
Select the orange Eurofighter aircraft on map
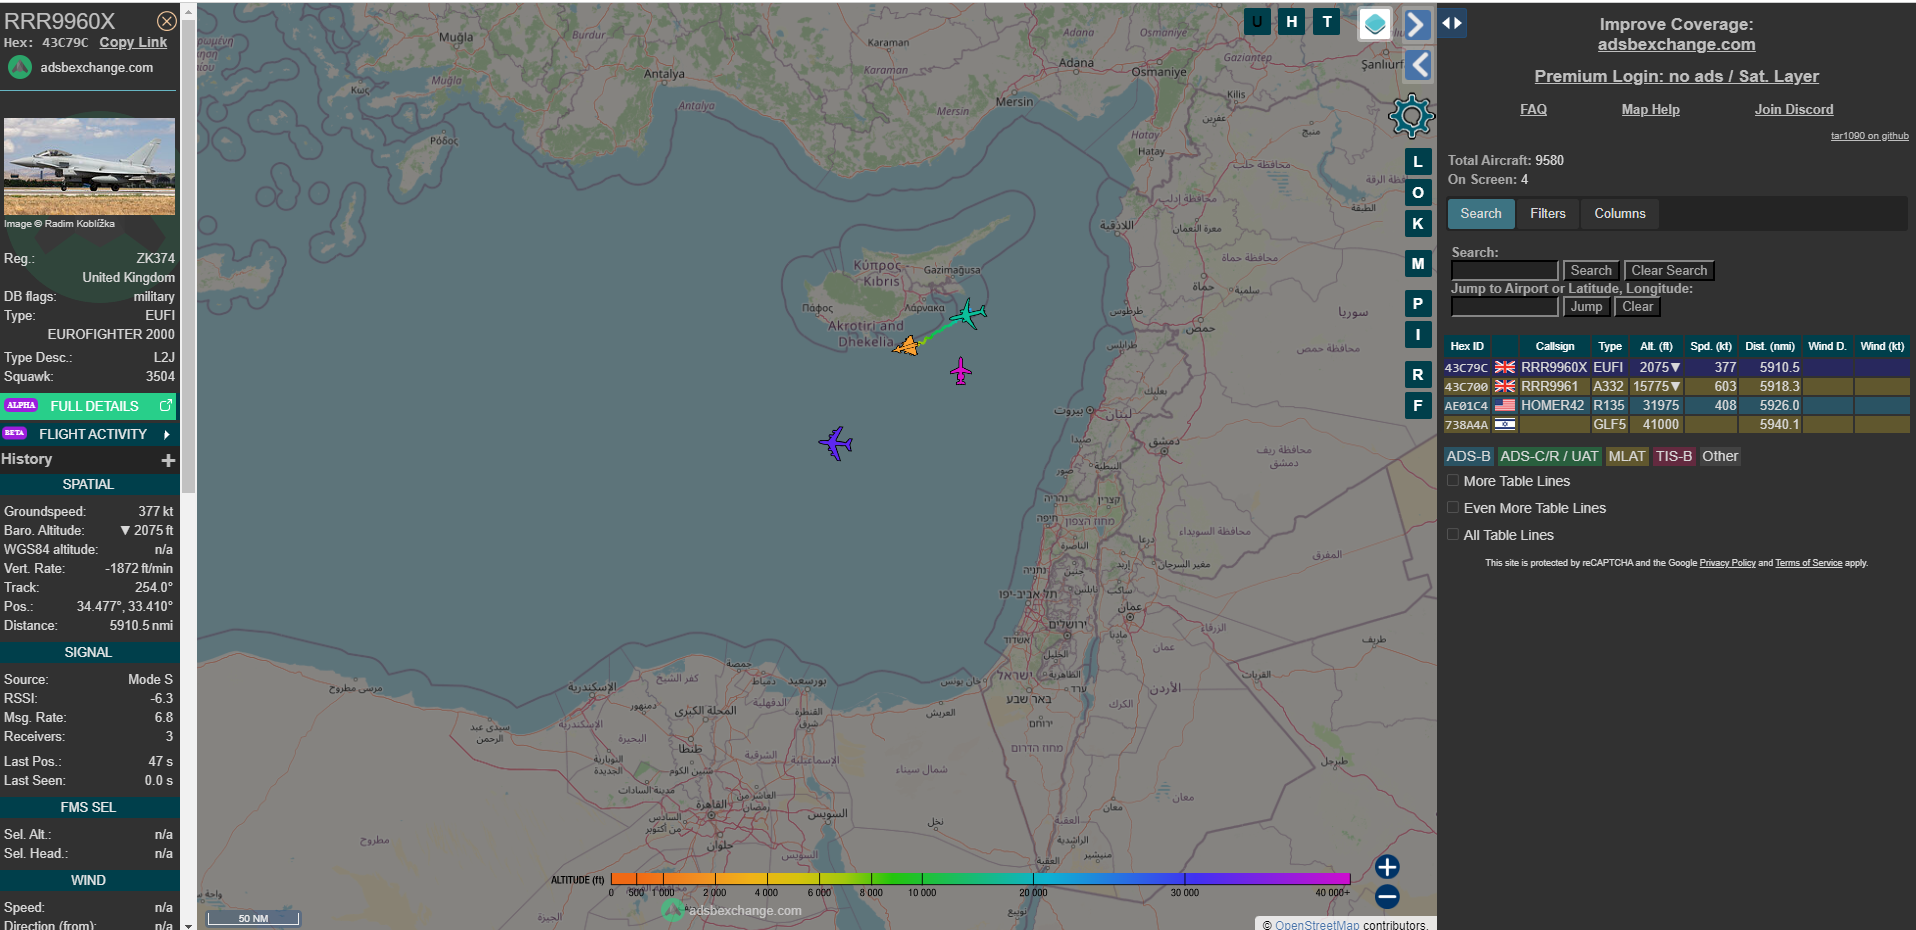906,346
